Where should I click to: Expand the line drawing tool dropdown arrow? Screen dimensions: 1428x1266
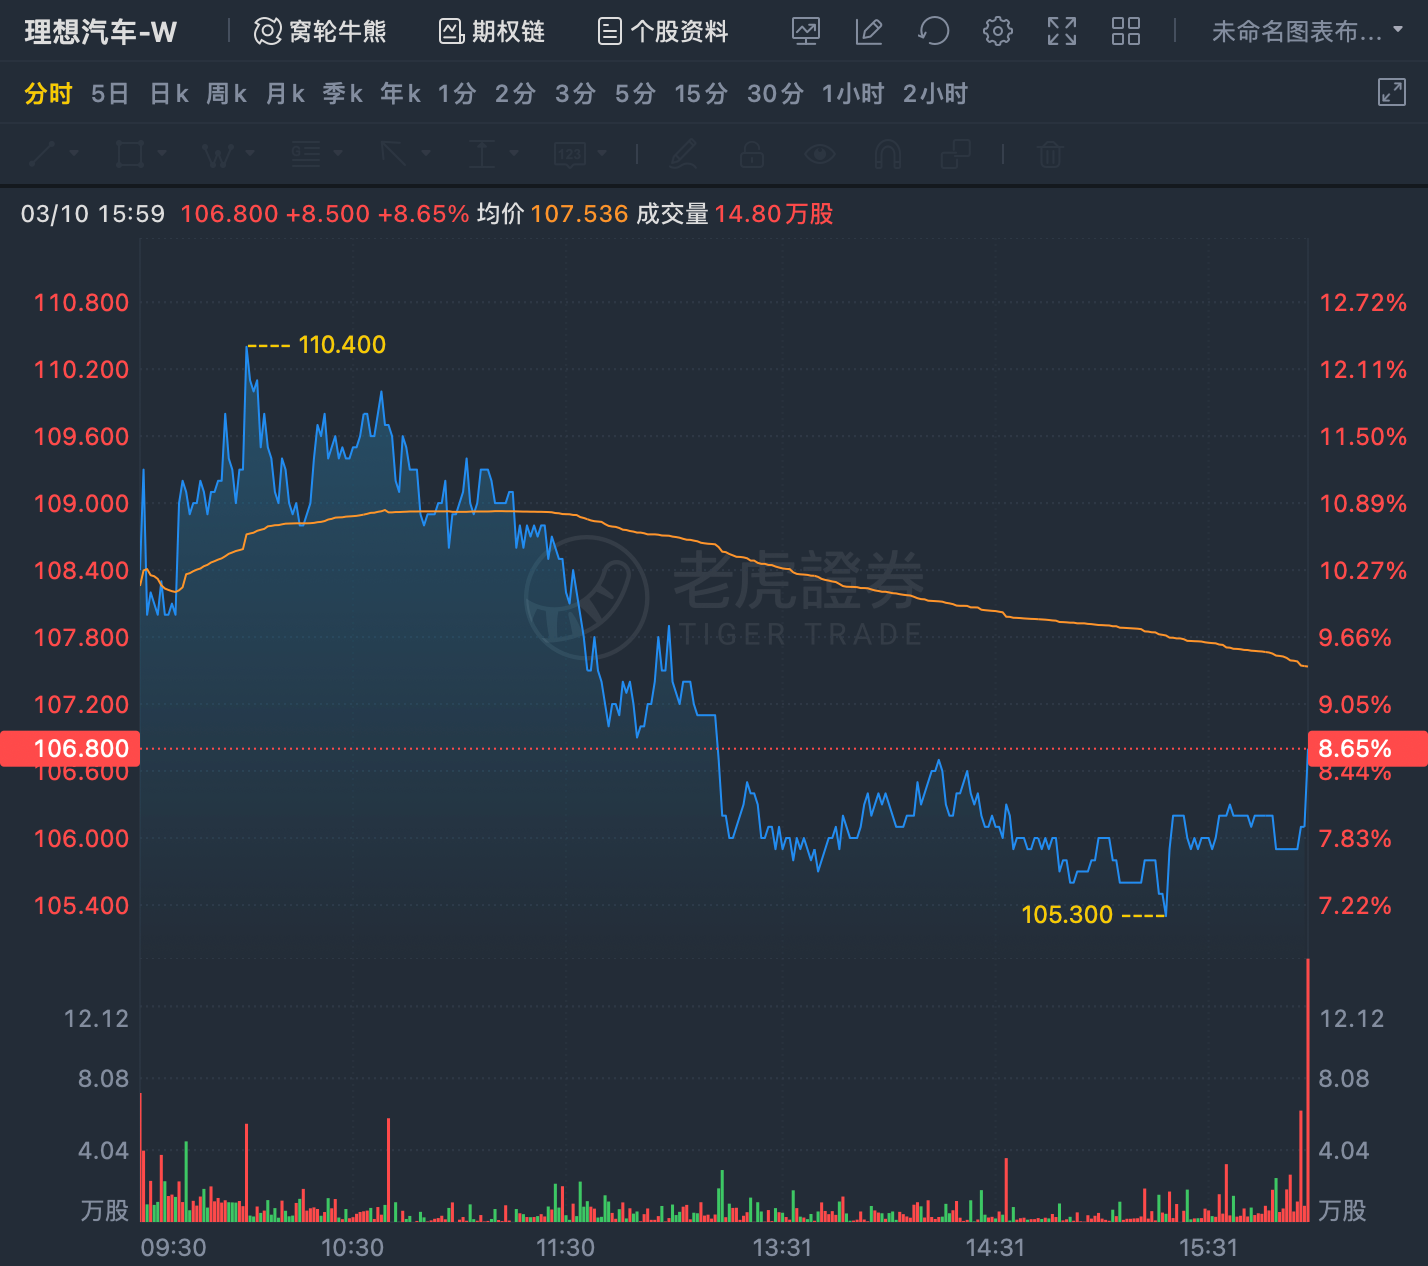(74, 154)
